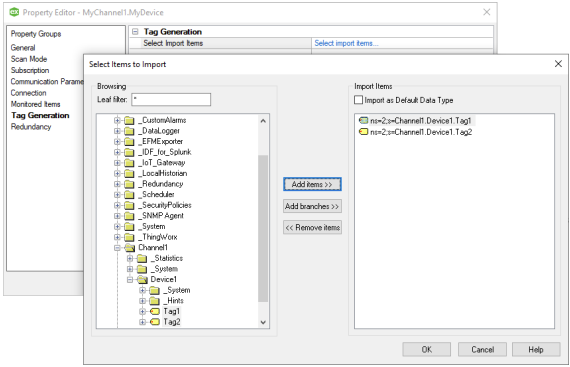Image resolution: width=570 pixels, height=367 pixels.
Task: Click the _EFMExporter folder icon
Action: click(x=129, y=142)
